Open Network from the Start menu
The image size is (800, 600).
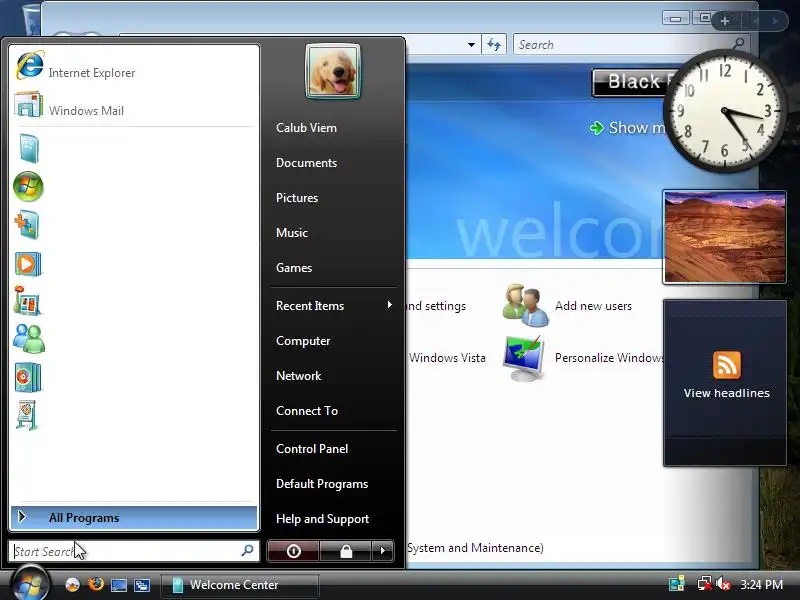tap(298, 376)
